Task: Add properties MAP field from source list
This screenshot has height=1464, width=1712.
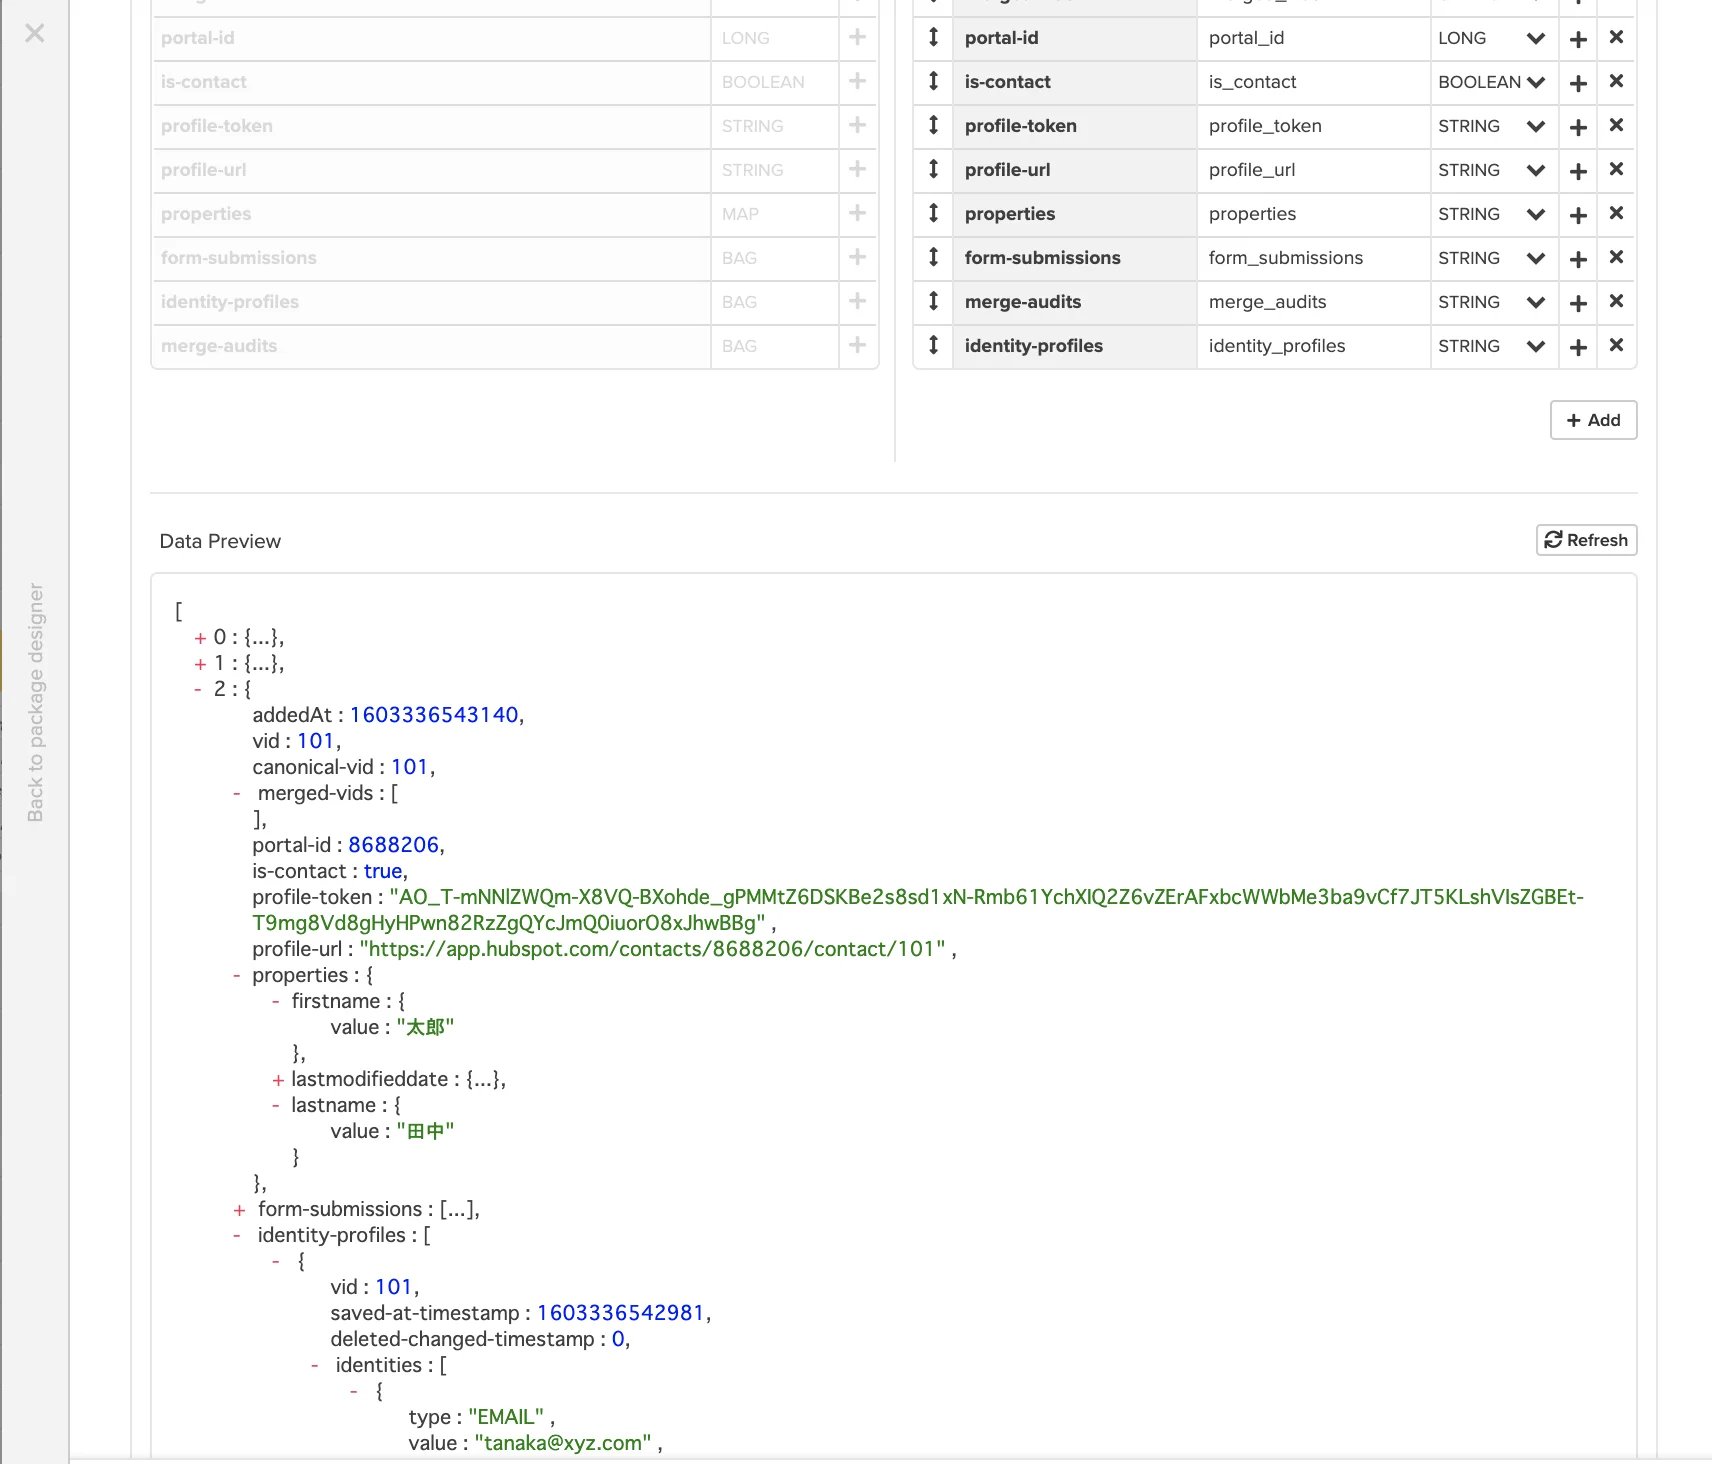Action: [x=857, y=214]
